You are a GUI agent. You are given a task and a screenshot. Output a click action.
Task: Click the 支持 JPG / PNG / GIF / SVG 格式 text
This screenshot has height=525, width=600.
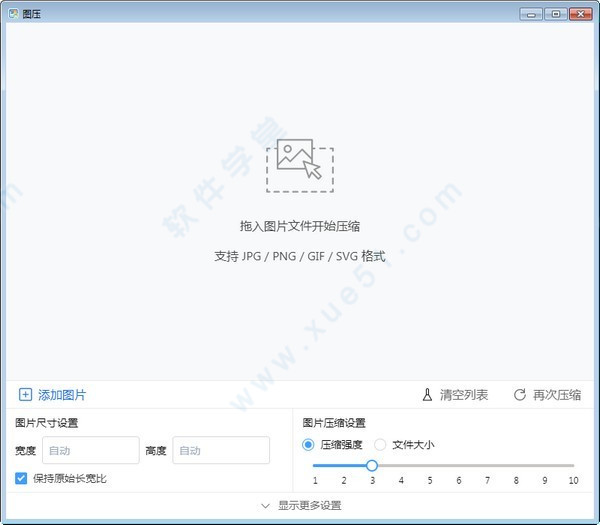pos(300,256)
